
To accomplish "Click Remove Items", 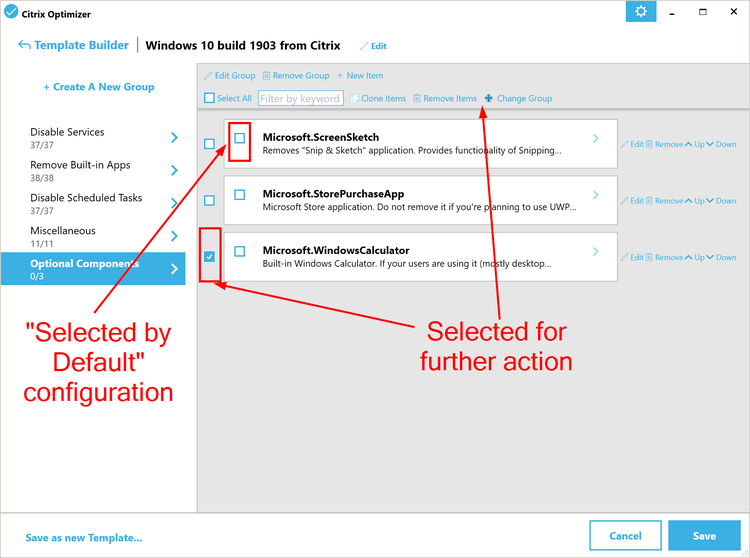I will click(445, 98).
